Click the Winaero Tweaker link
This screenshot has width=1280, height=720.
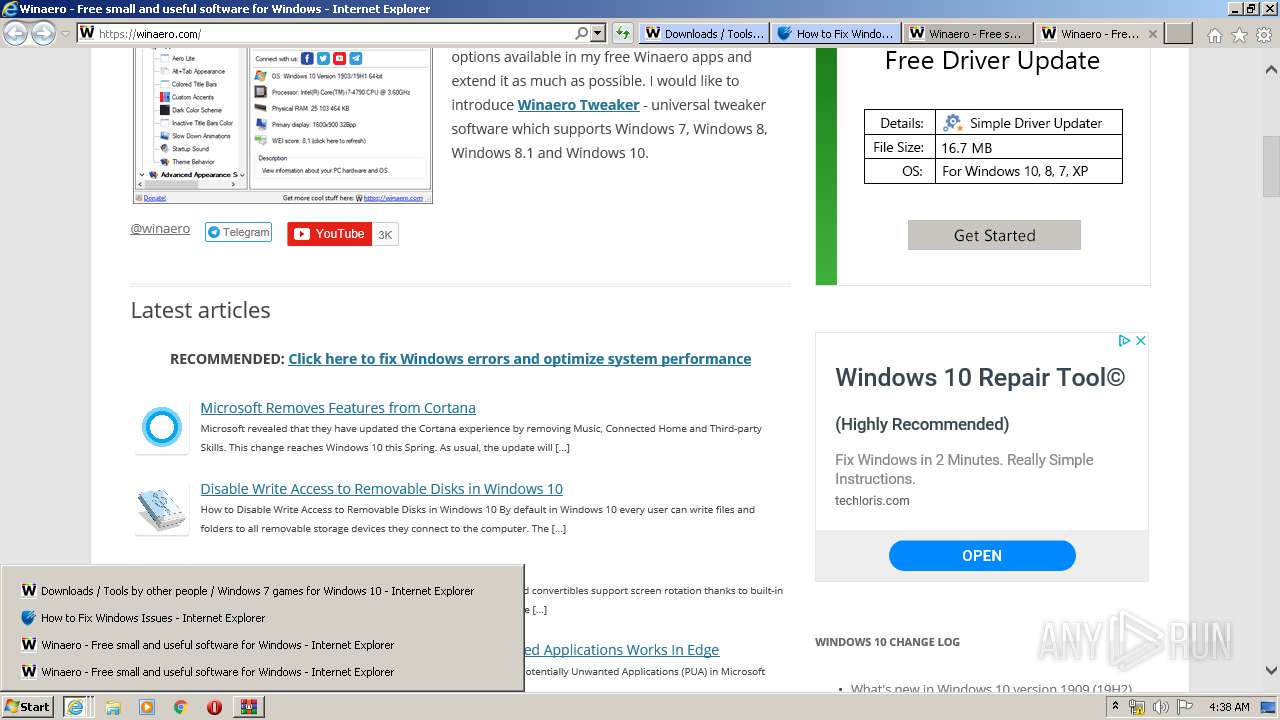pos(578,105)
